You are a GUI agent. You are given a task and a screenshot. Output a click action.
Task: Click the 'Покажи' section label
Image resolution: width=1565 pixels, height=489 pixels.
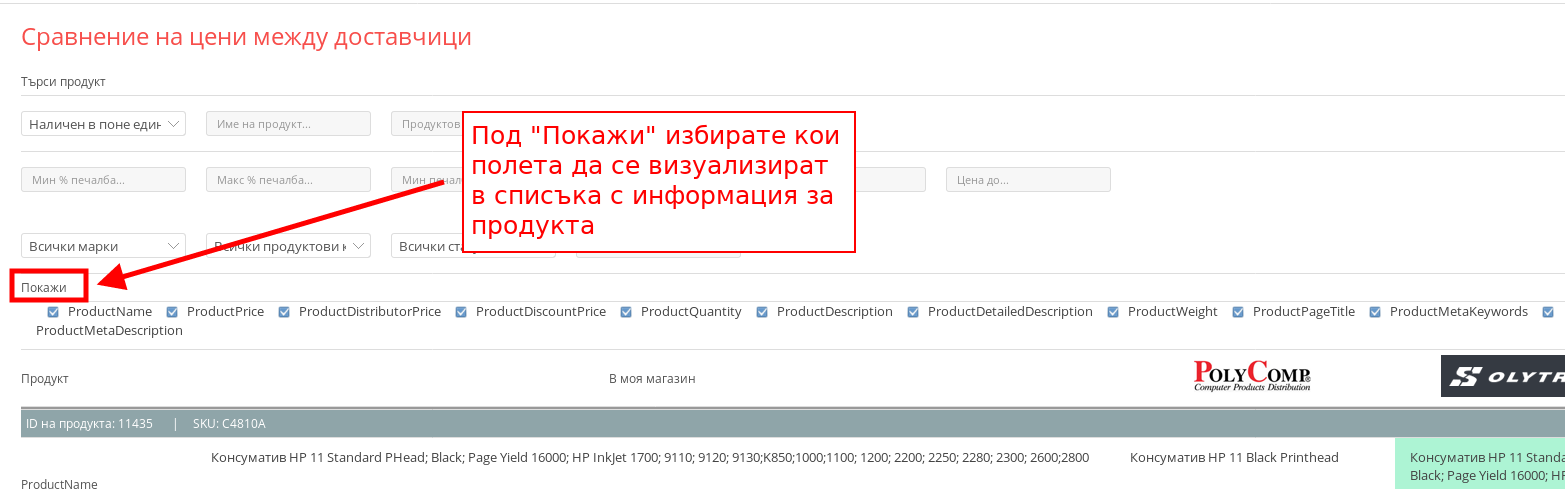[44, 287]
